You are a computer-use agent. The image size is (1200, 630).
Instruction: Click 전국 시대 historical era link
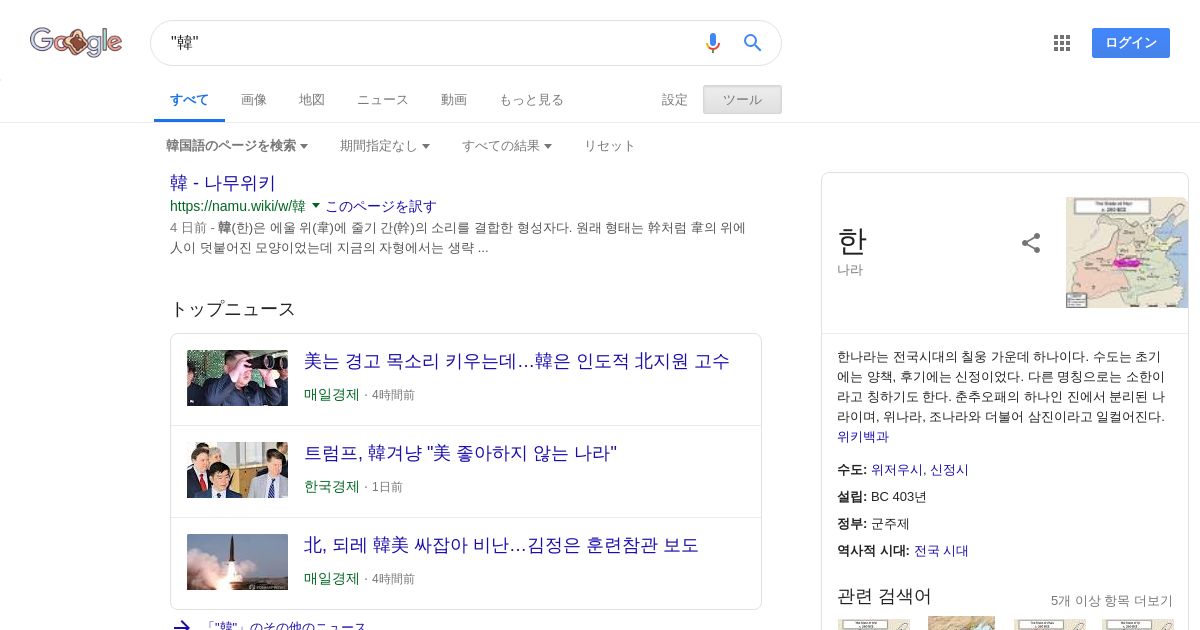click(x=941, y=551)
